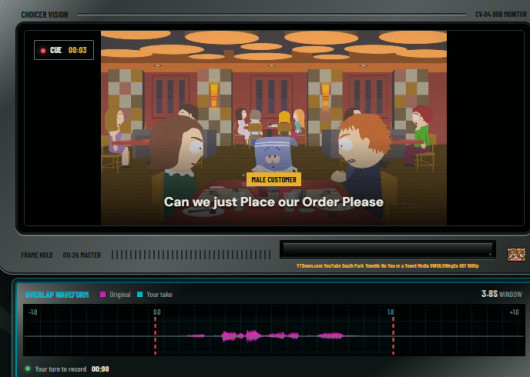Click the red dashed end marker at 1:0
Viewport: 530px width, 377px height.
(x=393, y=335)
